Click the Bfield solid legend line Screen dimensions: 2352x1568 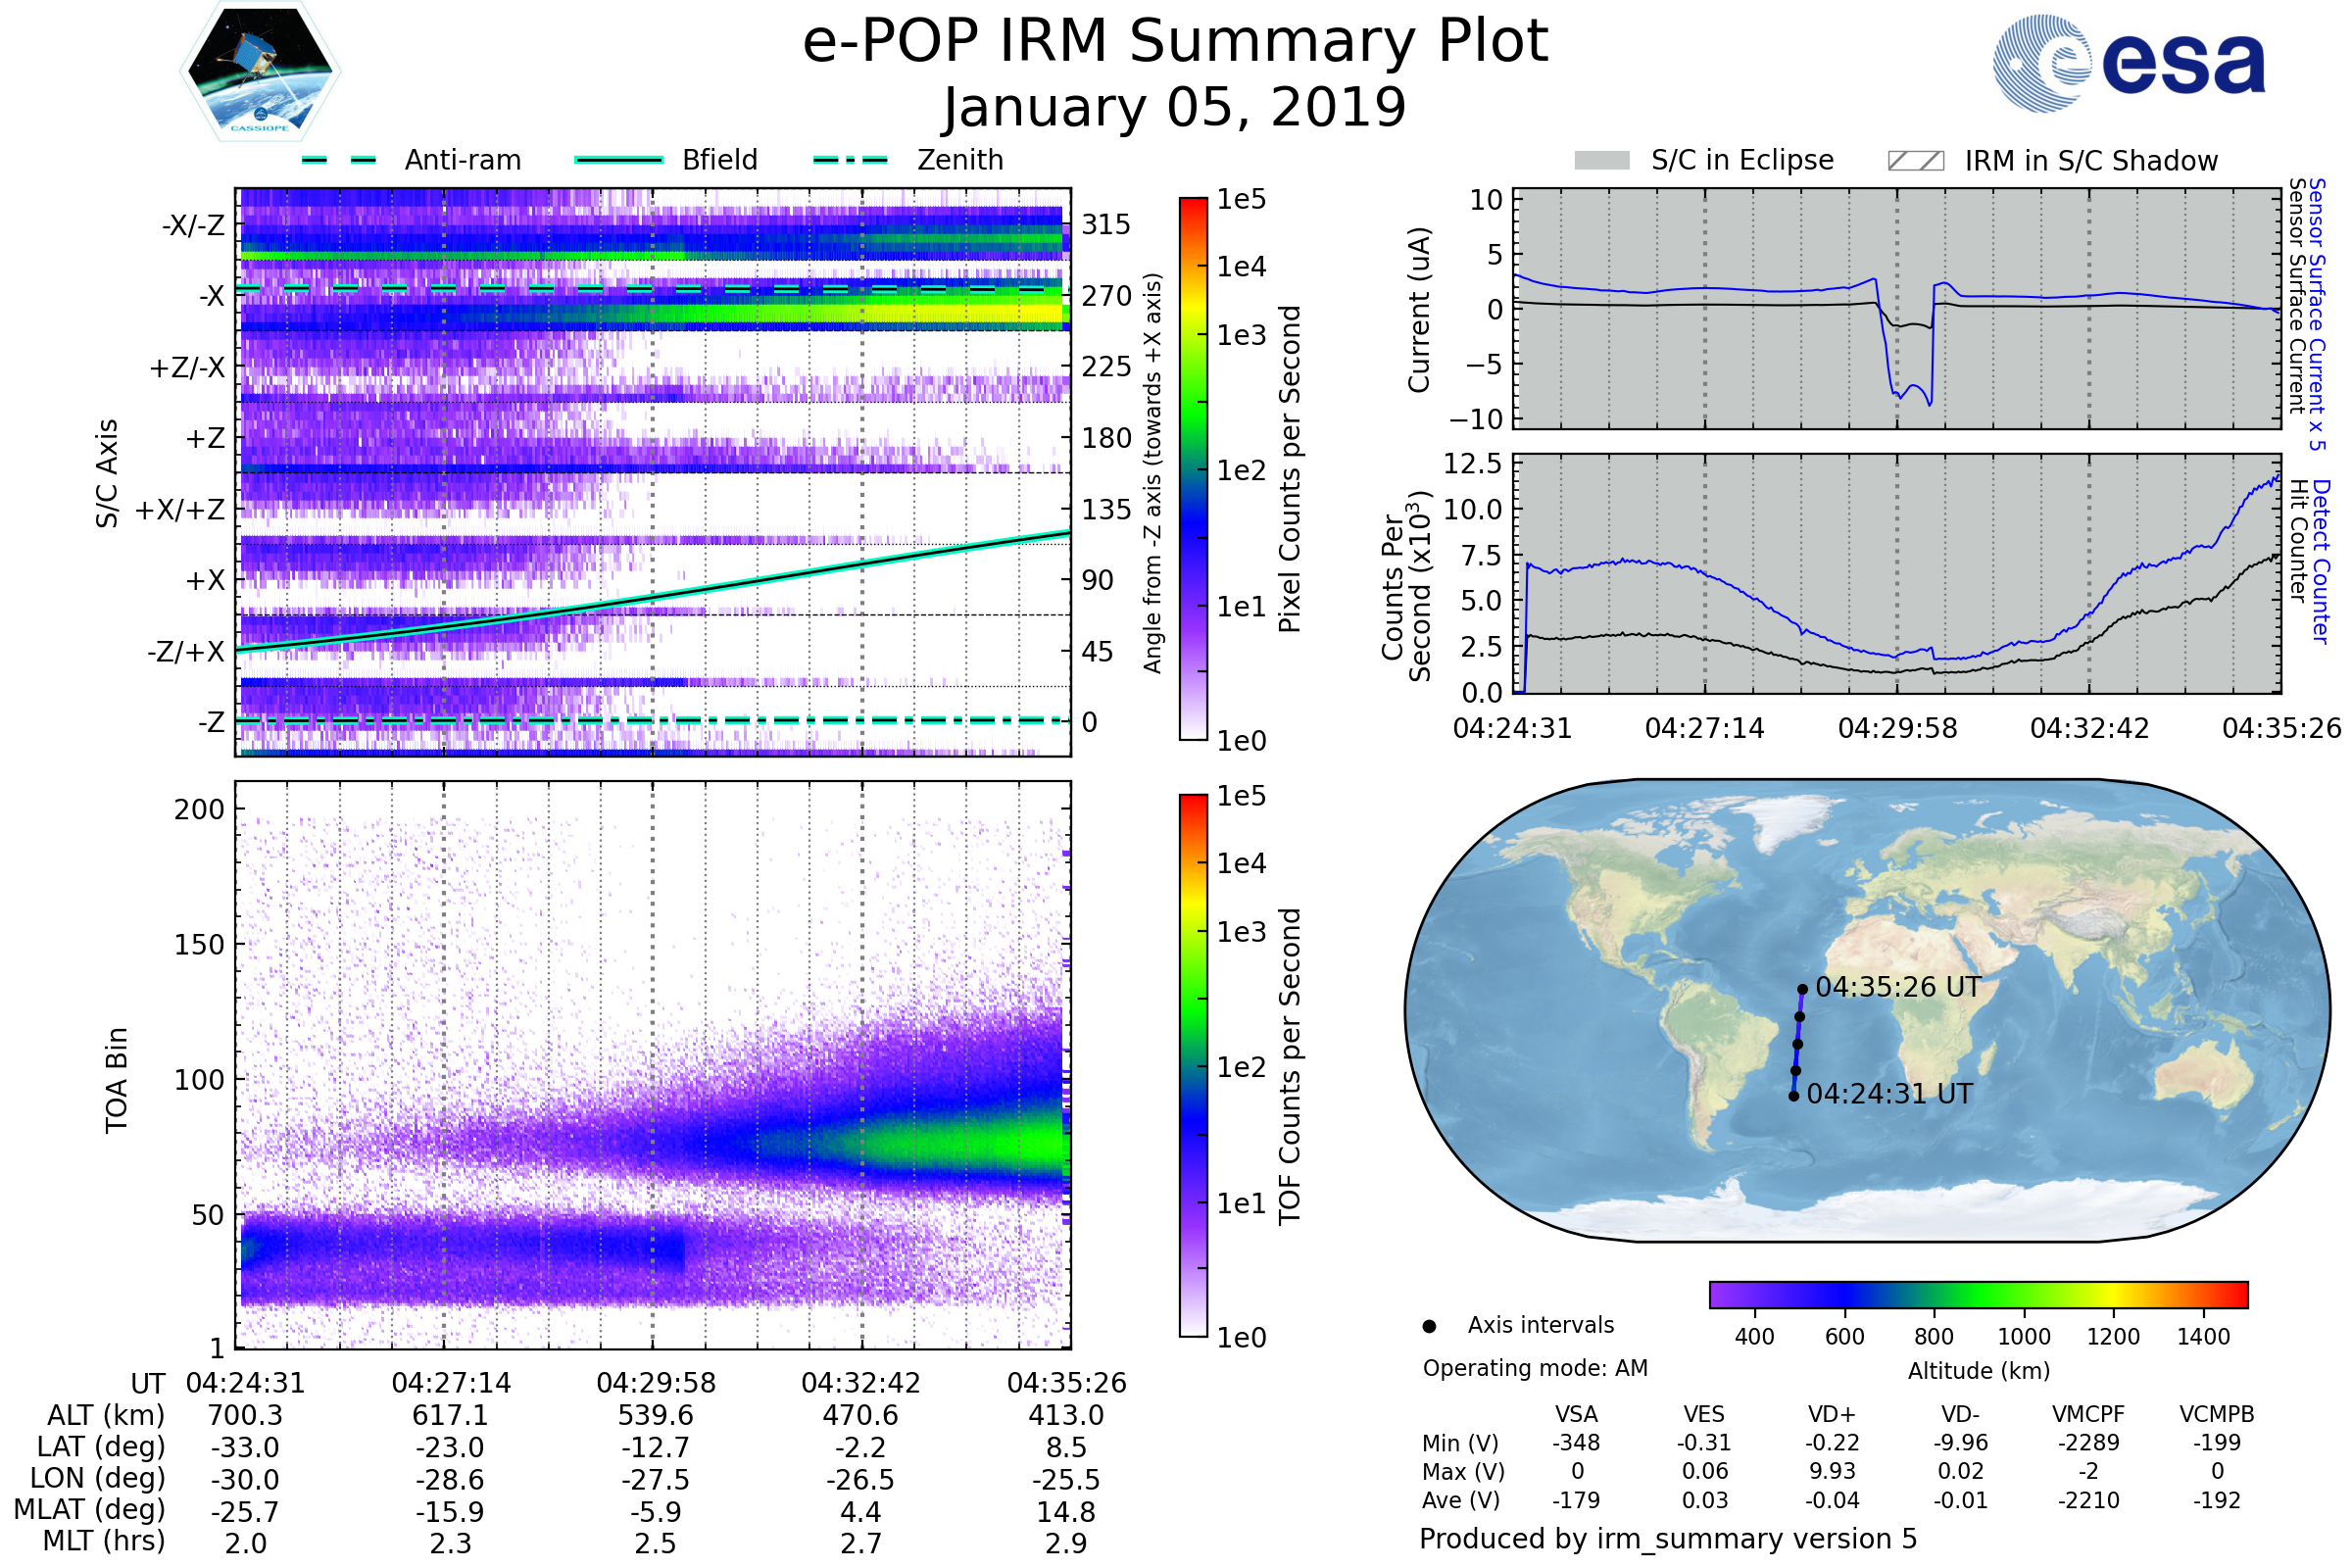click(618, 160)
